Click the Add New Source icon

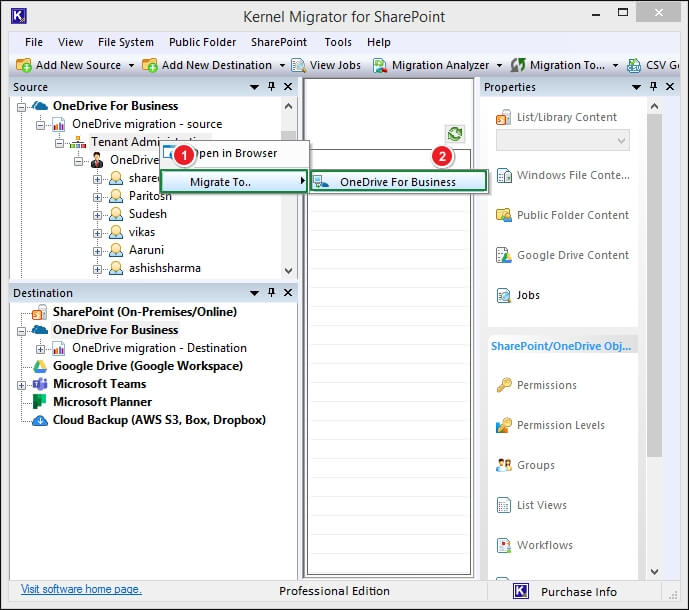24,65
